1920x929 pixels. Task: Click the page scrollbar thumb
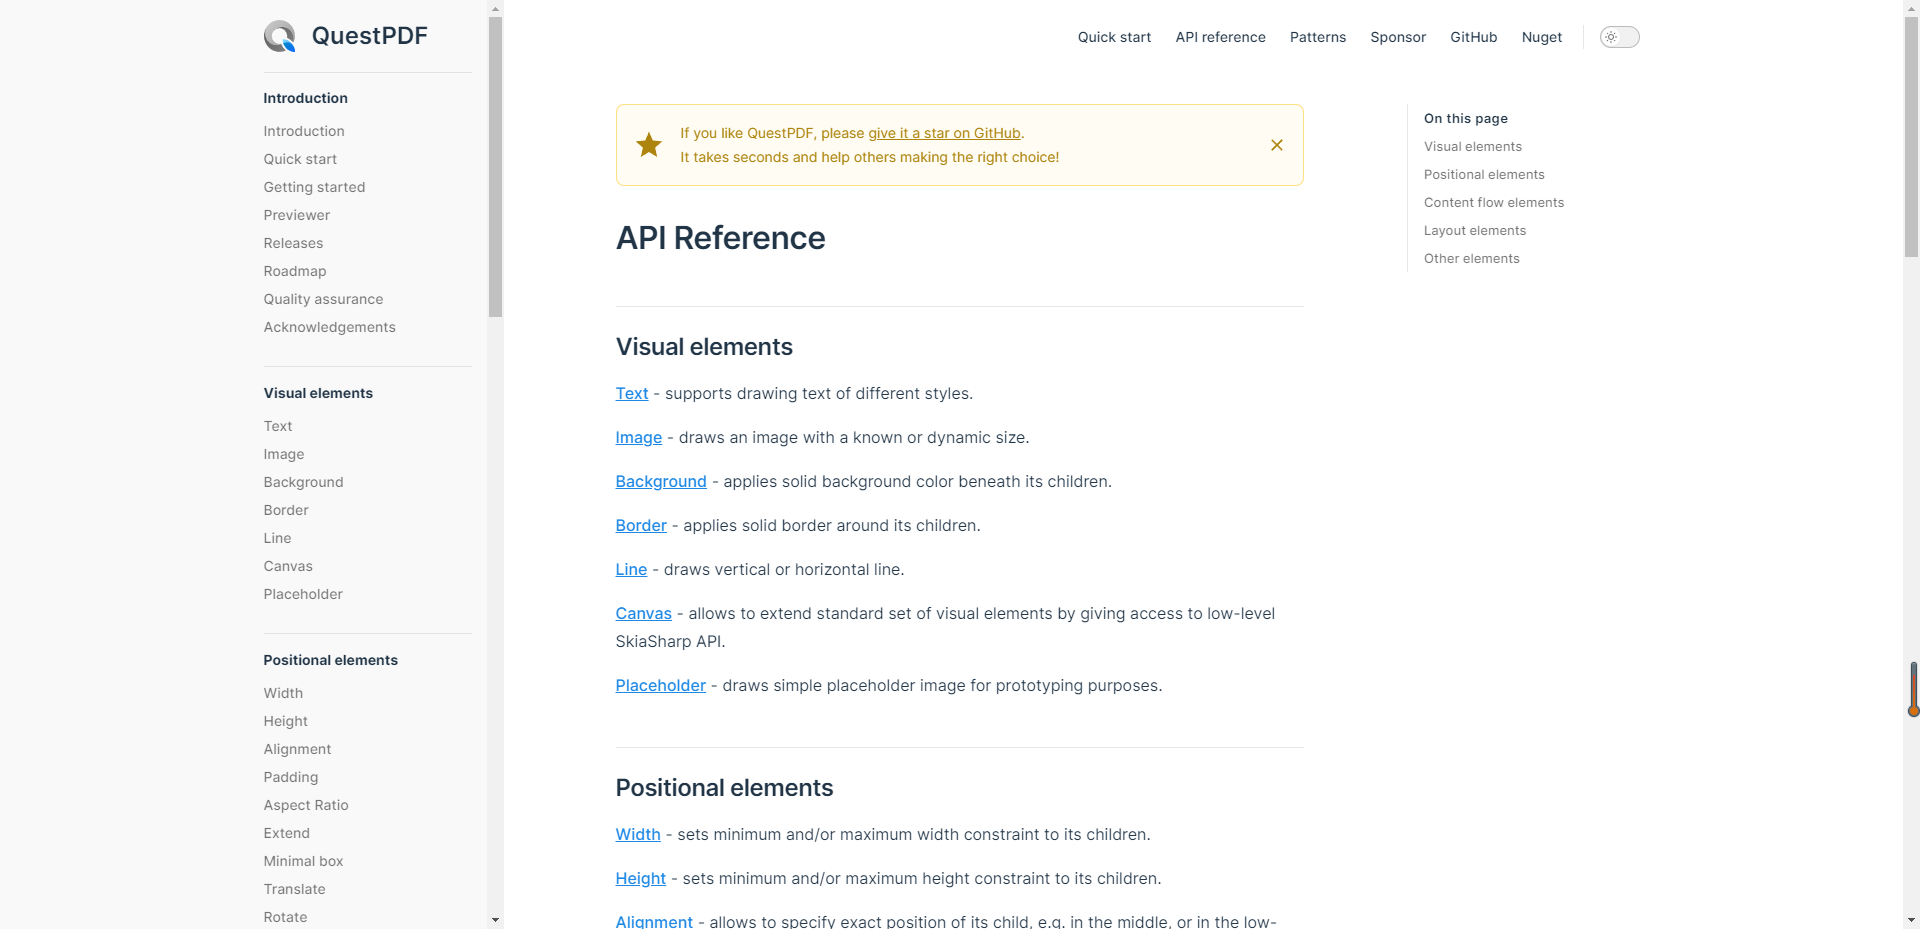tap(1911, 137)
